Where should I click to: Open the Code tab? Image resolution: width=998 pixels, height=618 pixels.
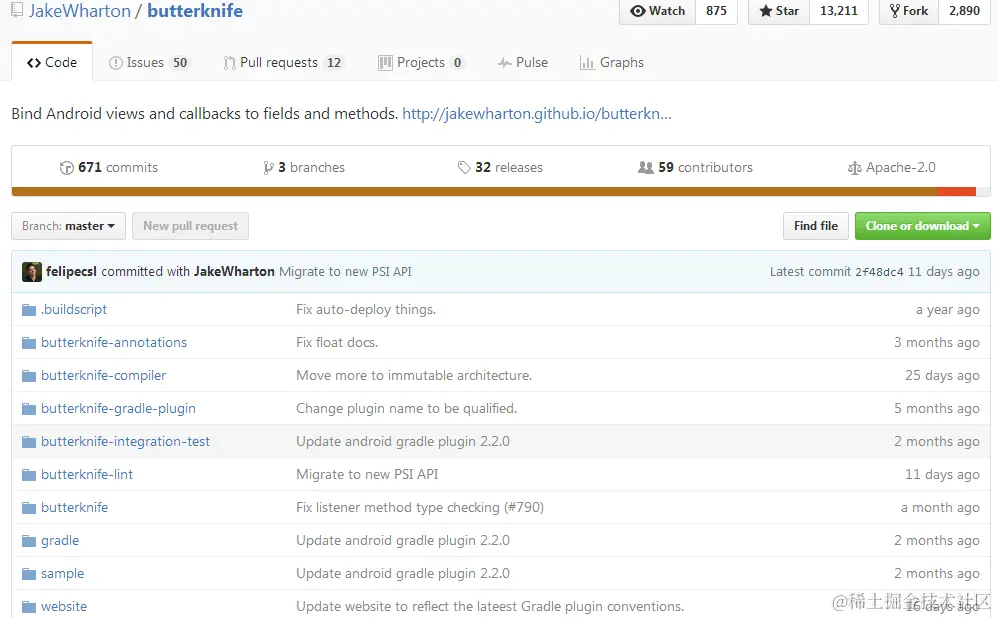52,62
